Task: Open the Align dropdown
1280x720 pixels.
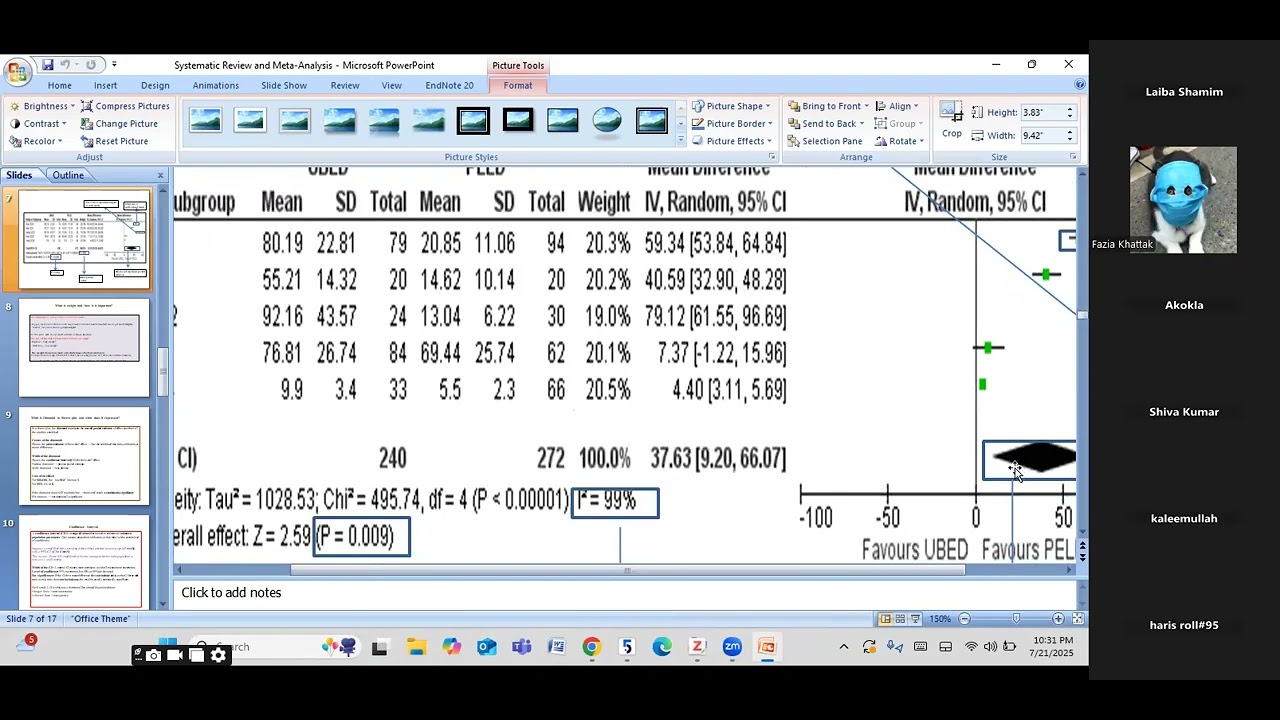Action: 897,106
